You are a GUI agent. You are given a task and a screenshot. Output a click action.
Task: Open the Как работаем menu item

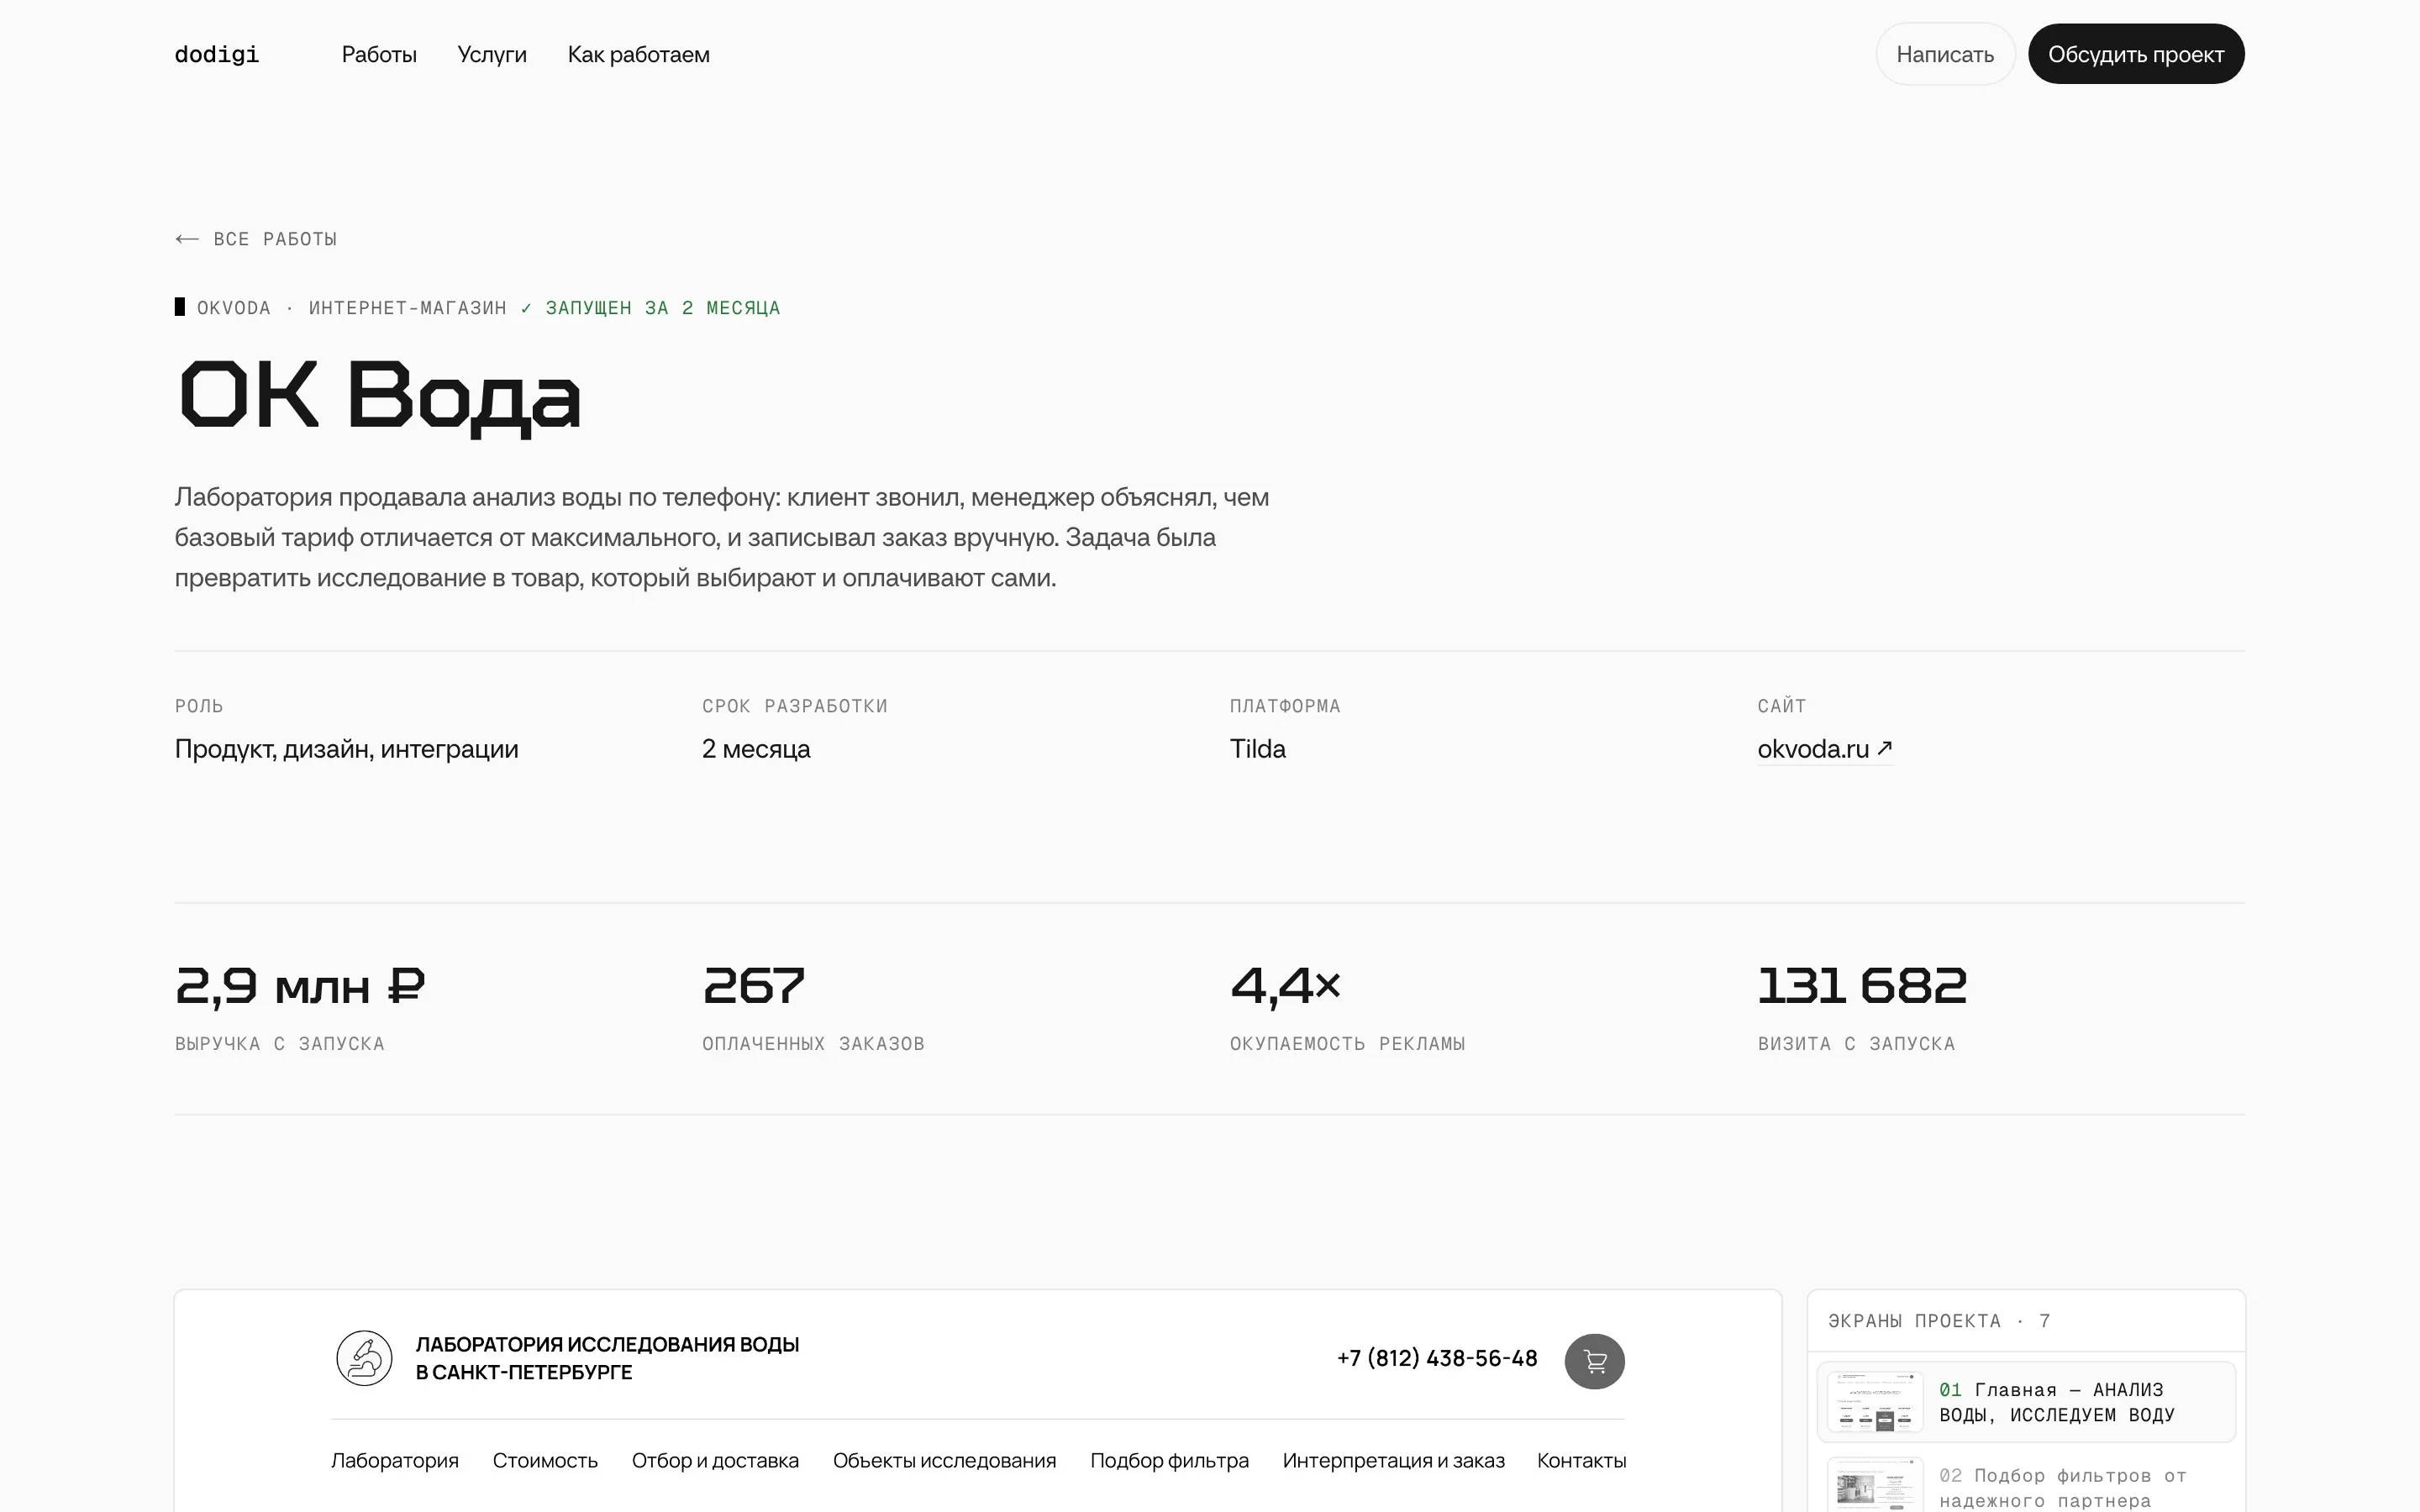tap(639, 54)
